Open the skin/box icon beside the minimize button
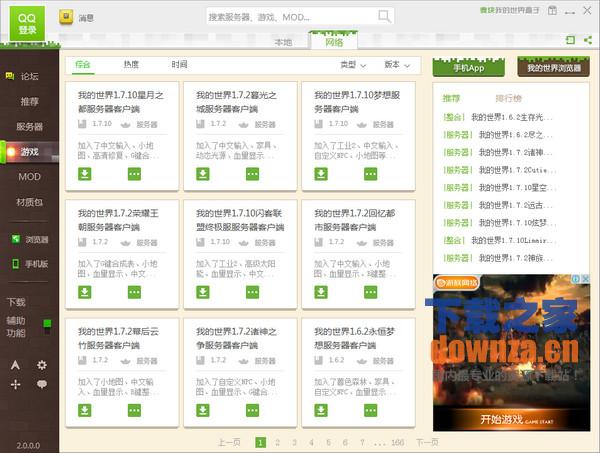600x453 pixels. (x=552, y=11)
